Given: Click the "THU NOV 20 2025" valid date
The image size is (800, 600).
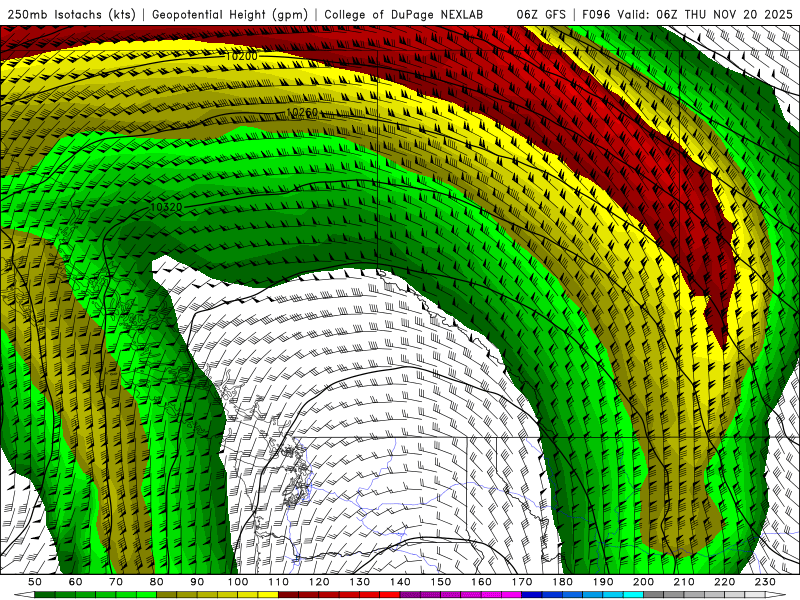Looking at the screenshot, I should (x=738, y=14).
